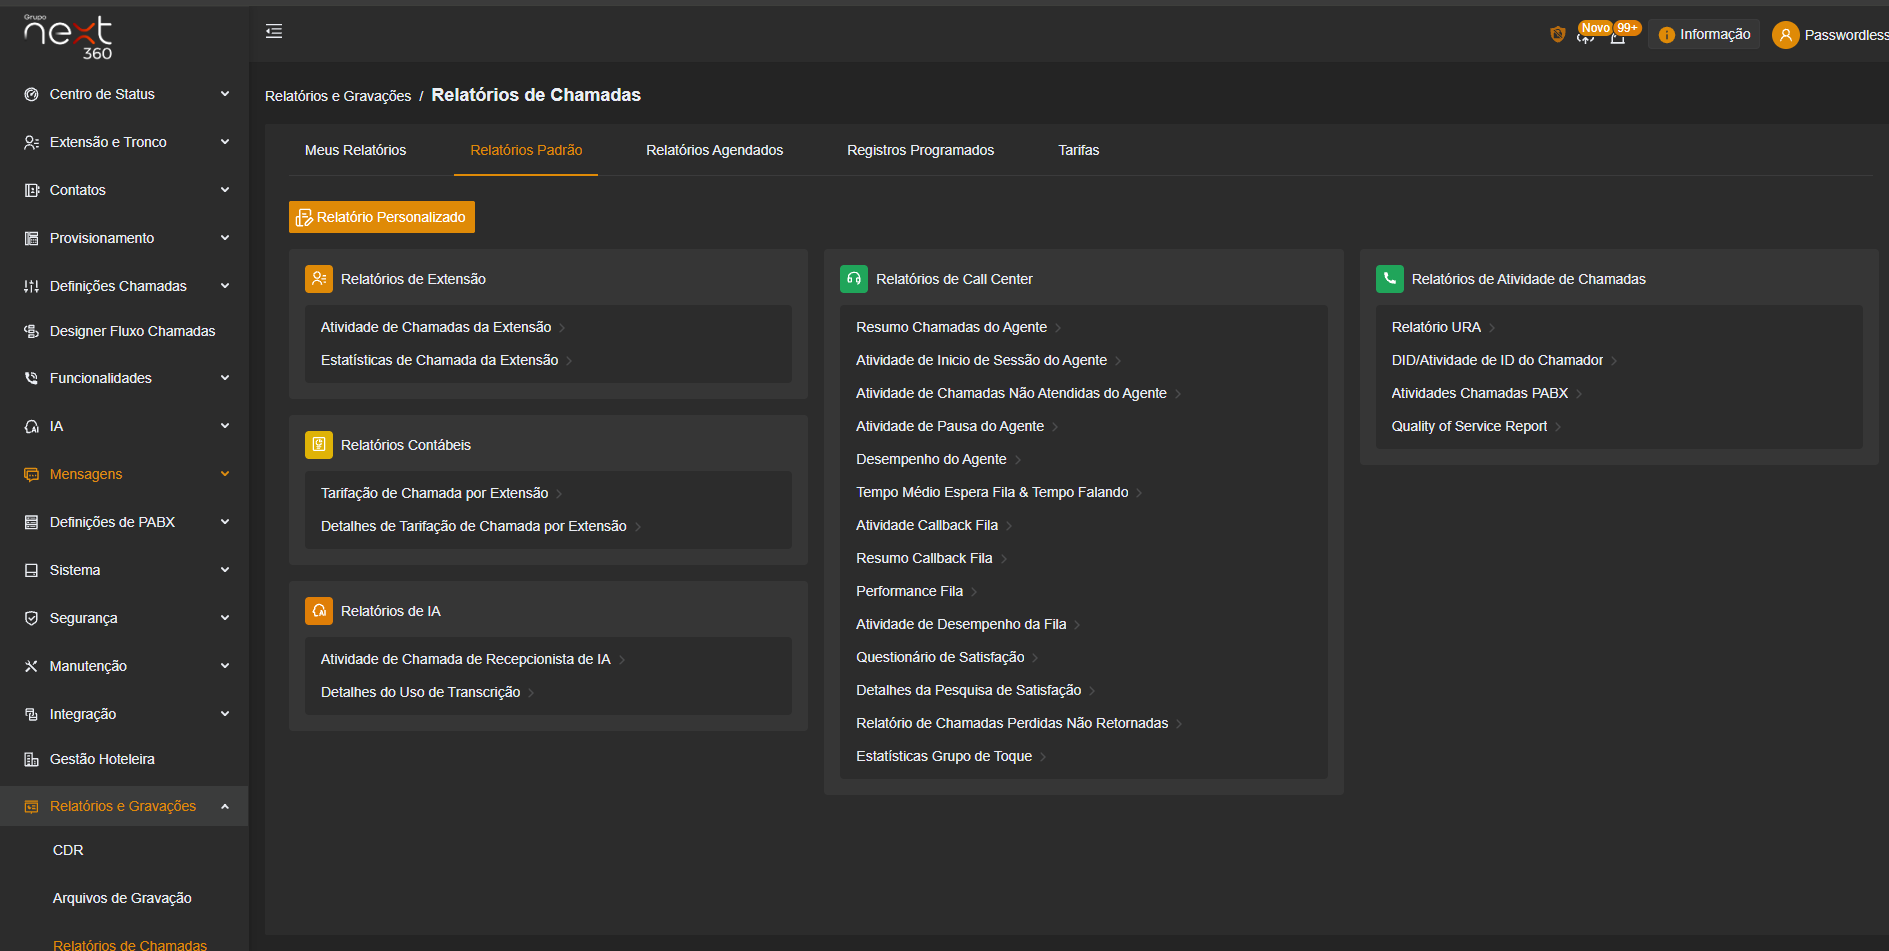Open the upgrade icon marked Novo
This screenshot has height=951, width=1889.
(x=1586, y=36)
